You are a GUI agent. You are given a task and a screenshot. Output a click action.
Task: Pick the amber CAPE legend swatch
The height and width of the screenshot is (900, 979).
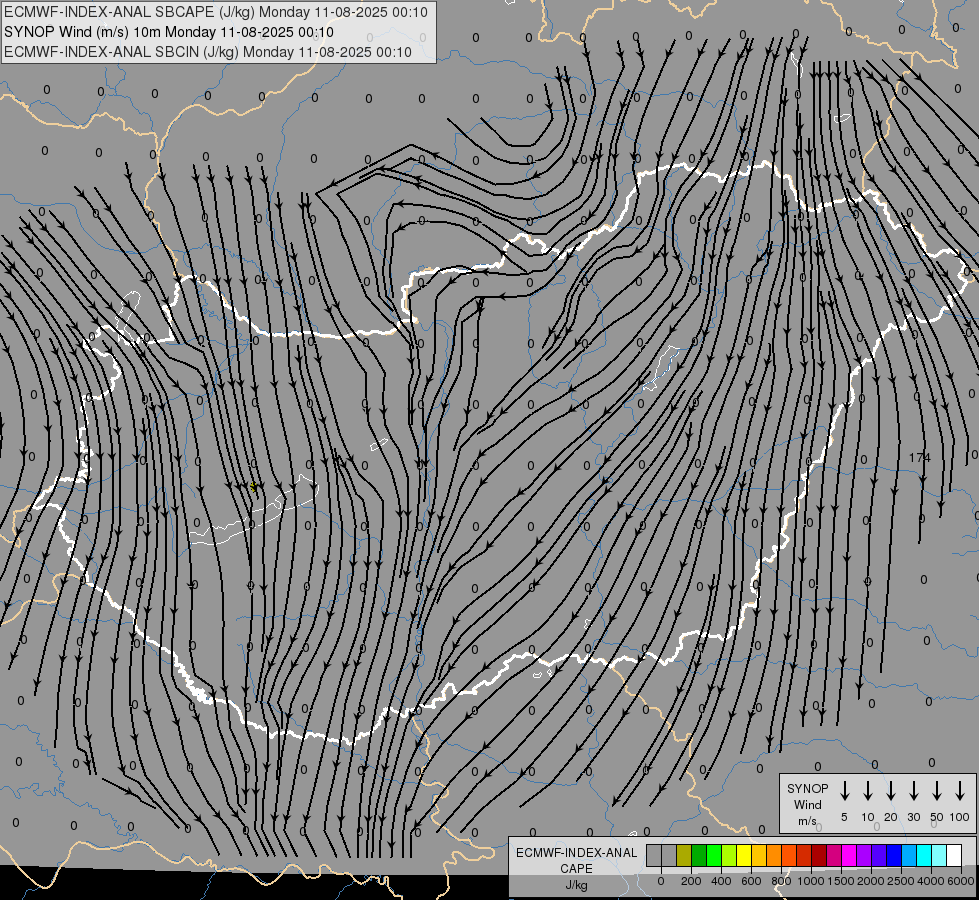(759, 855)
